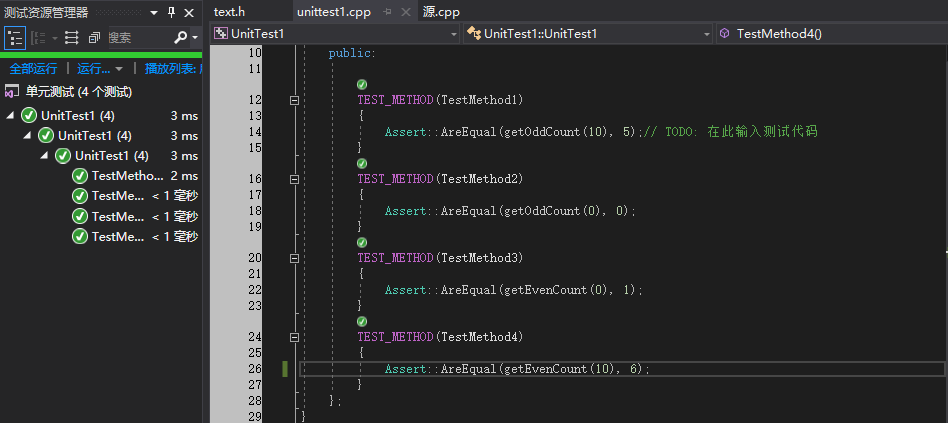Click getEvenCount(10) in line 26
948x423 pixels.
click(559, 369)
